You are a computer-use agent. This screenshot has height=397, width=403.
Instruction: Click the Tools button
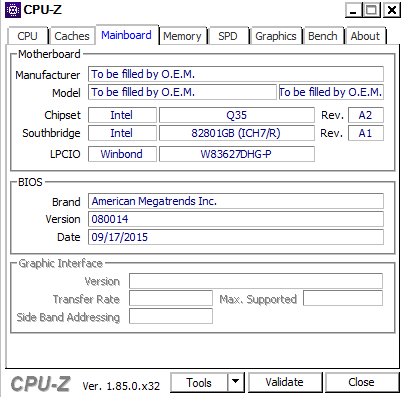tap(199, 382)
